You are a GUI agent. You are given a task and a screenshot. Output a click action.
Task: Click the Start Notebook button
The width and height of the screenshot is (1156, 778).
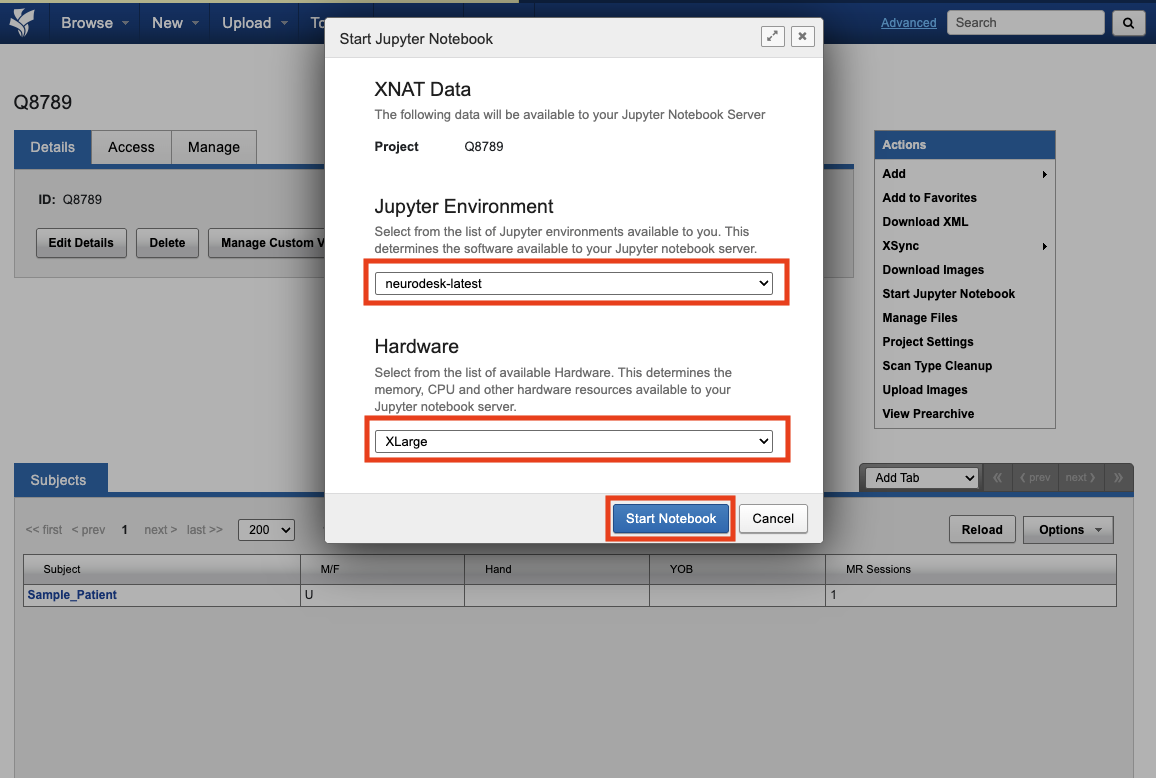point(671,518)
